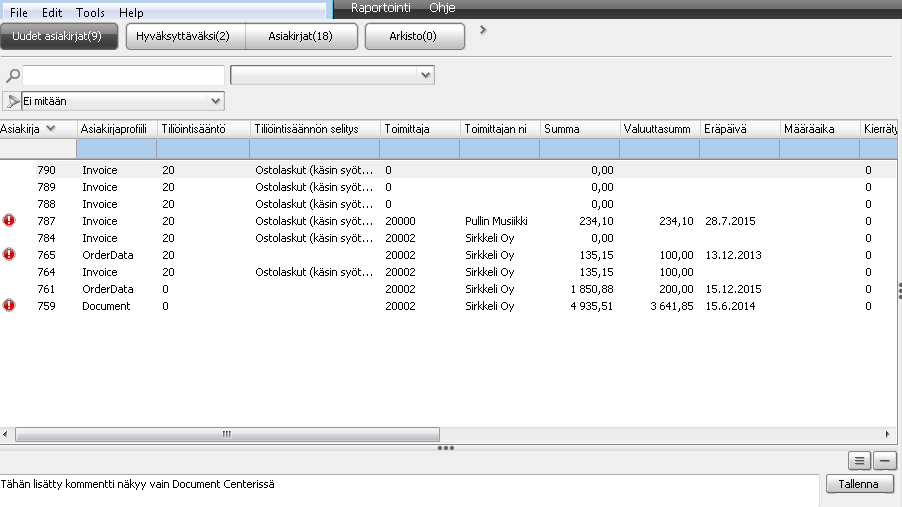This screenshot has height=507, width=902.
Task: Click the Valuuttasumm column header
Action: coord(660,129)
